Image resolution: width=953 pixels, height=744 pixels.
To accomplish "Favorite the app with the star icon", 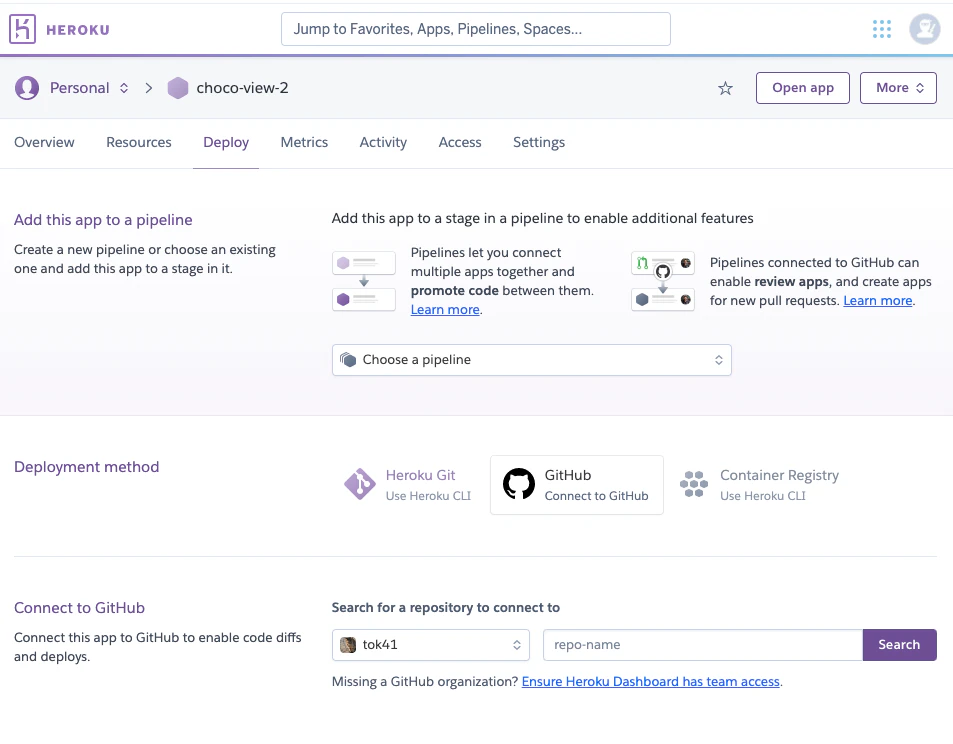I will click(x=725, y=89).
